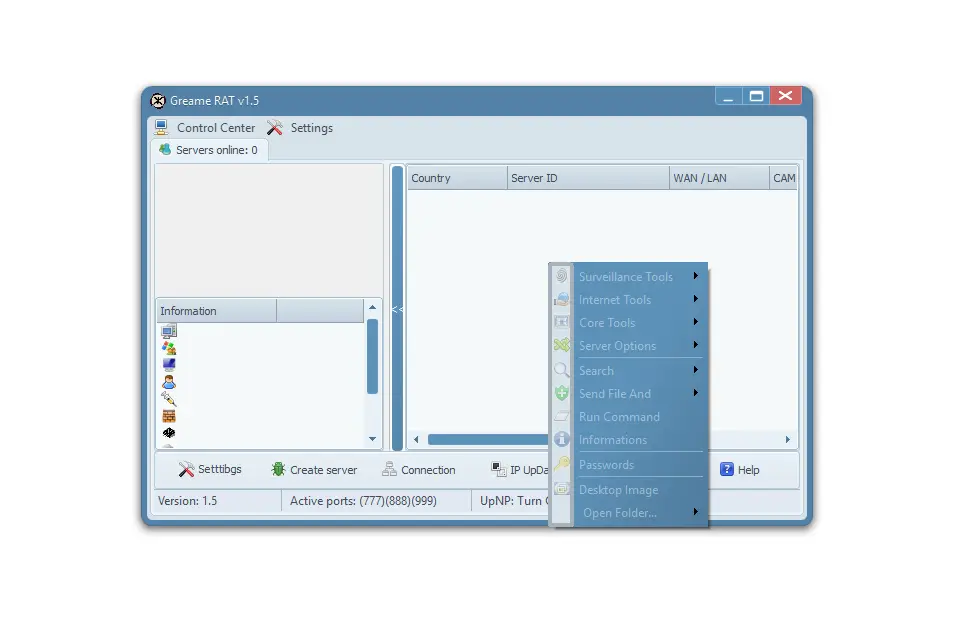Expand the Surveillance Tools submenu arrow
The image size is (978, 627).
pyautogui.click(x=695, y=277)
